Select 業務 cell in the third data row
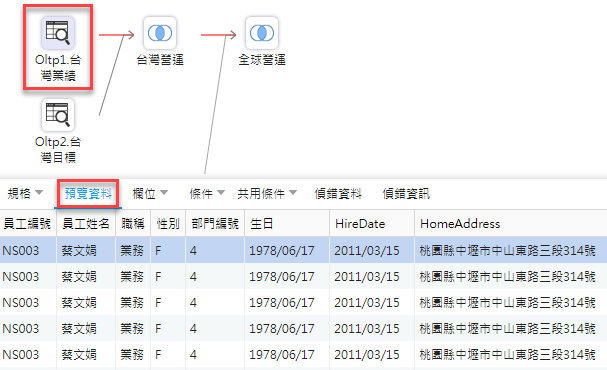The height and width of the screenshot is (370, 607). [132, 302]
